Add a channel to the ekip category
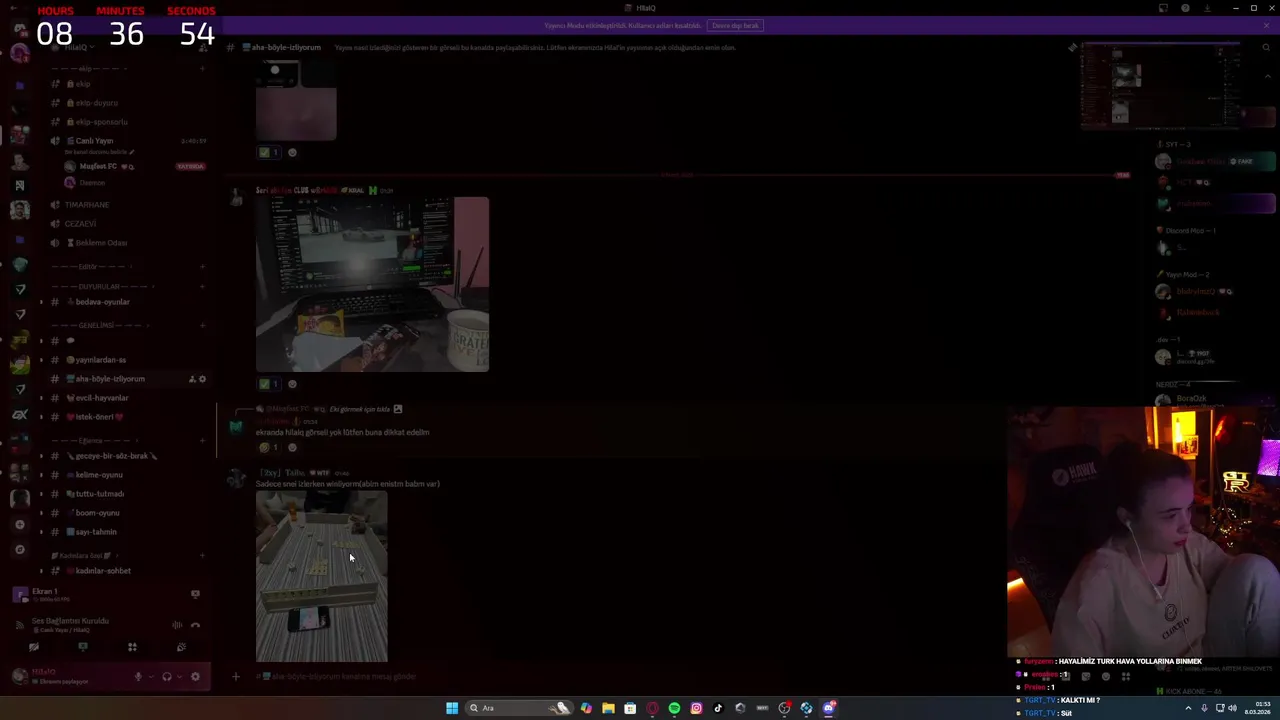Viewport: 1280px width, 720px height. point(203,68)
